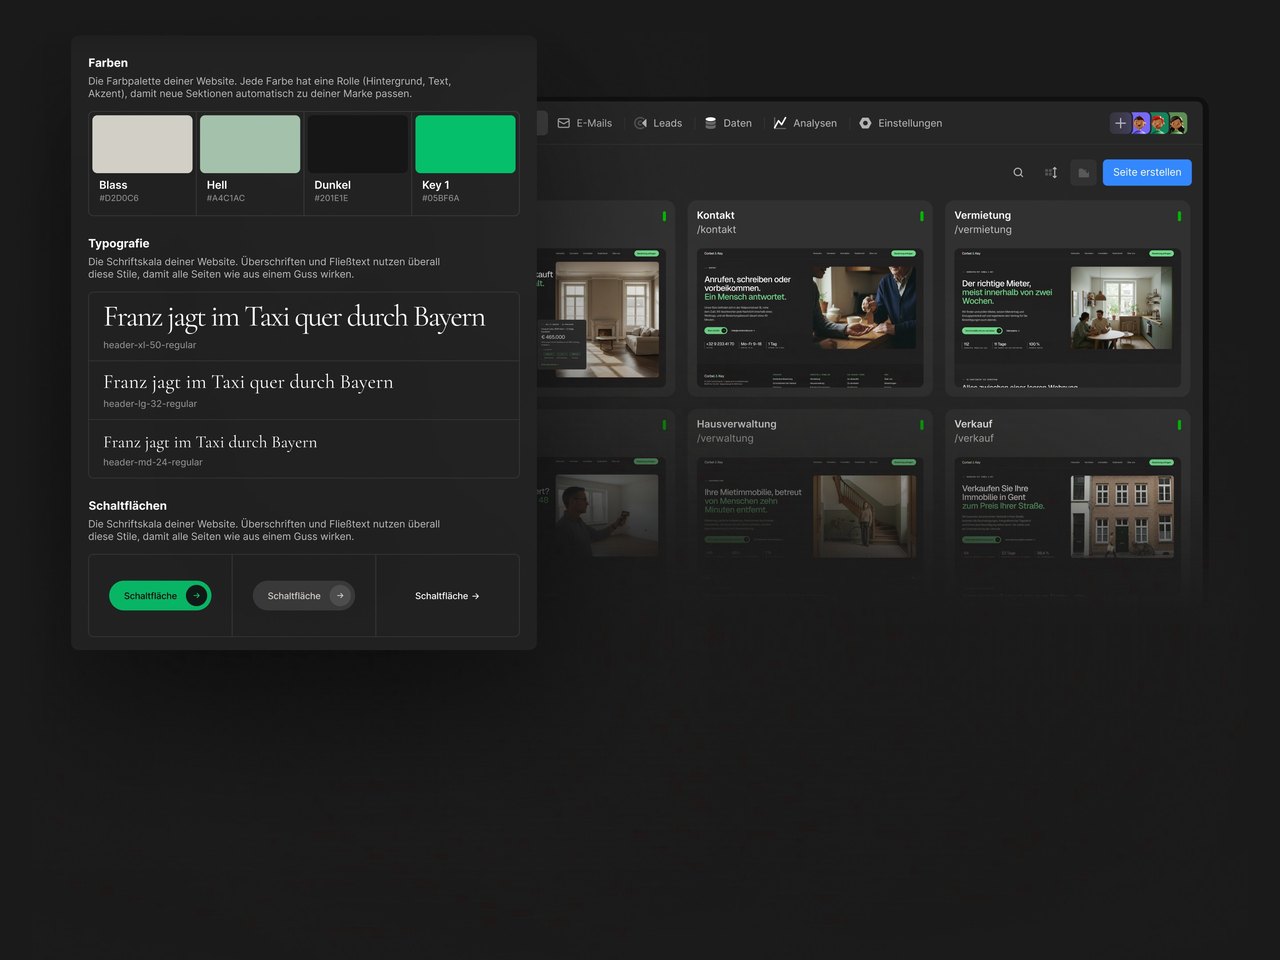This screenshot has height=960, width=1280.
Task: Select the avatar with the purple background
Action: [x=1140, y=123]
